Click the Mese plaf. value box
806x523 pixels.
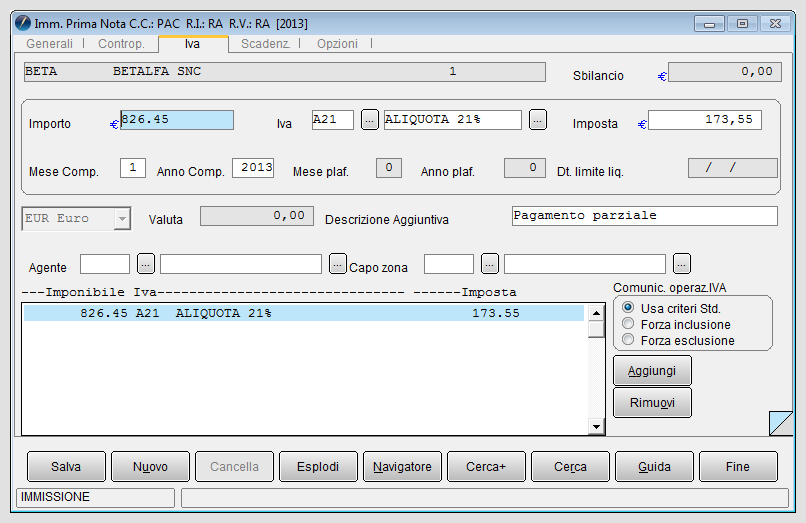pyautogui.click(x=389, y=168)
